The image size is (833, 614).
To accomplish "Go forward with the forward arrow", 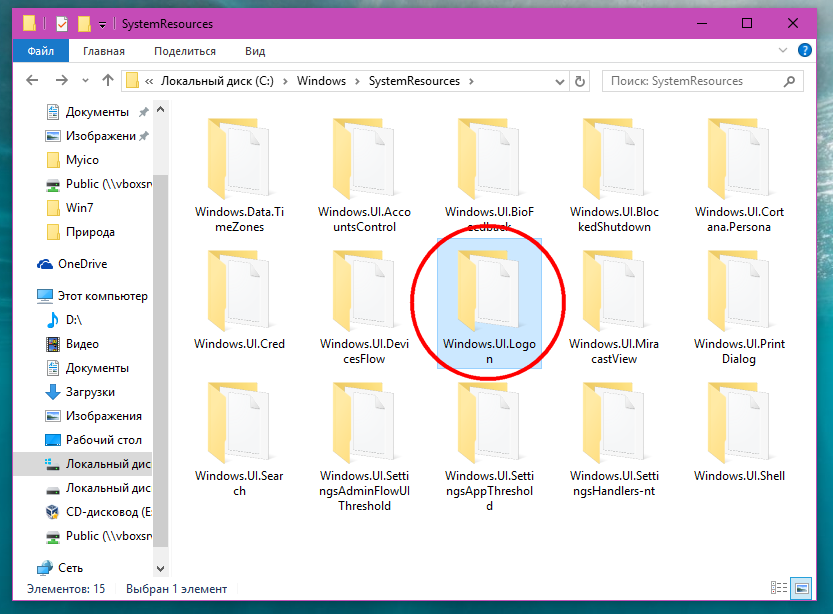I will 62,81.
